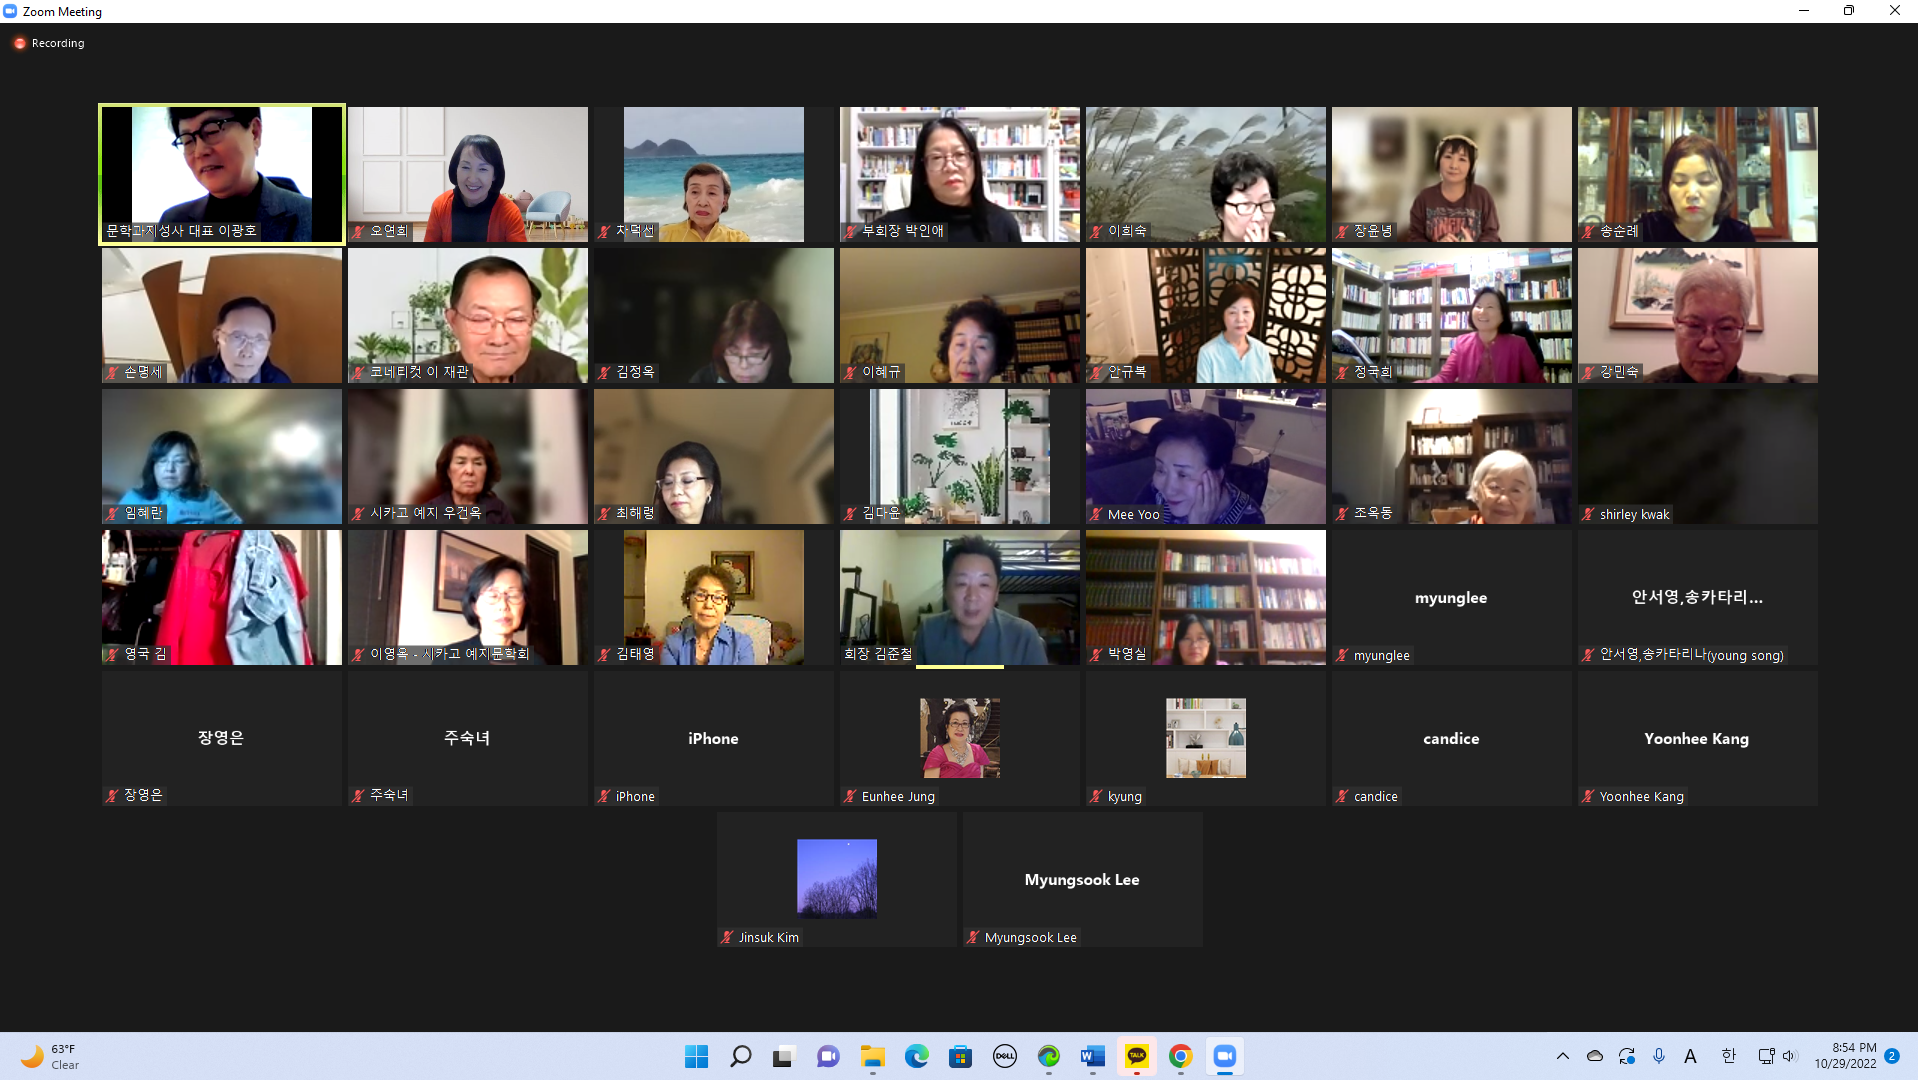Open the weather widget showing 63°F Clear
This screenshot has height=1080, width=1918.
click(x=52, y=1056)
